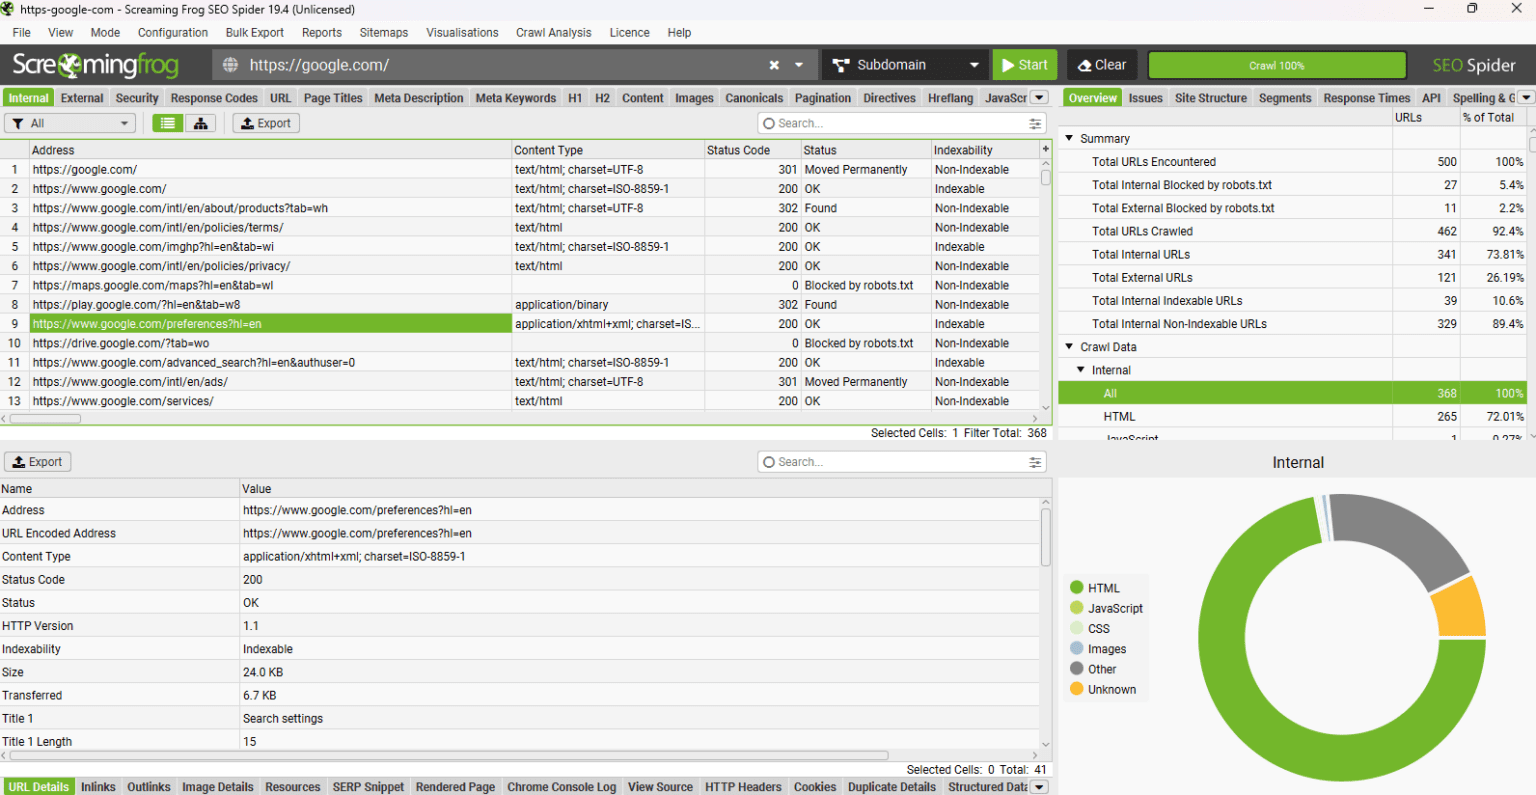This screenshot has height=795, width=1536.
Task: Open the Configuration menu
Action: (x=173, y=32)
